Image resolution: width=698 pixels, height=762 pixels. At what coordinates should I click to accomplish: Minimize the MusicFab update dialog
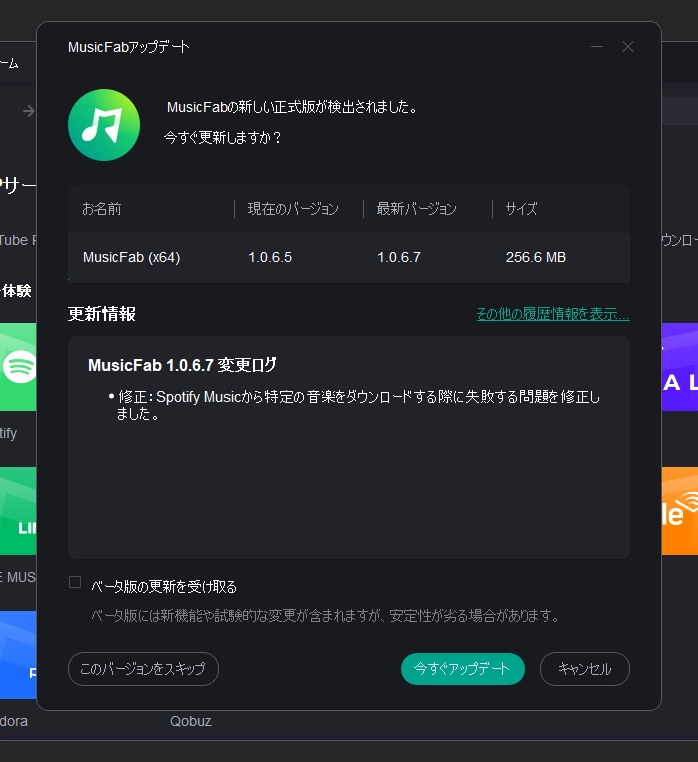click(597, 47)
